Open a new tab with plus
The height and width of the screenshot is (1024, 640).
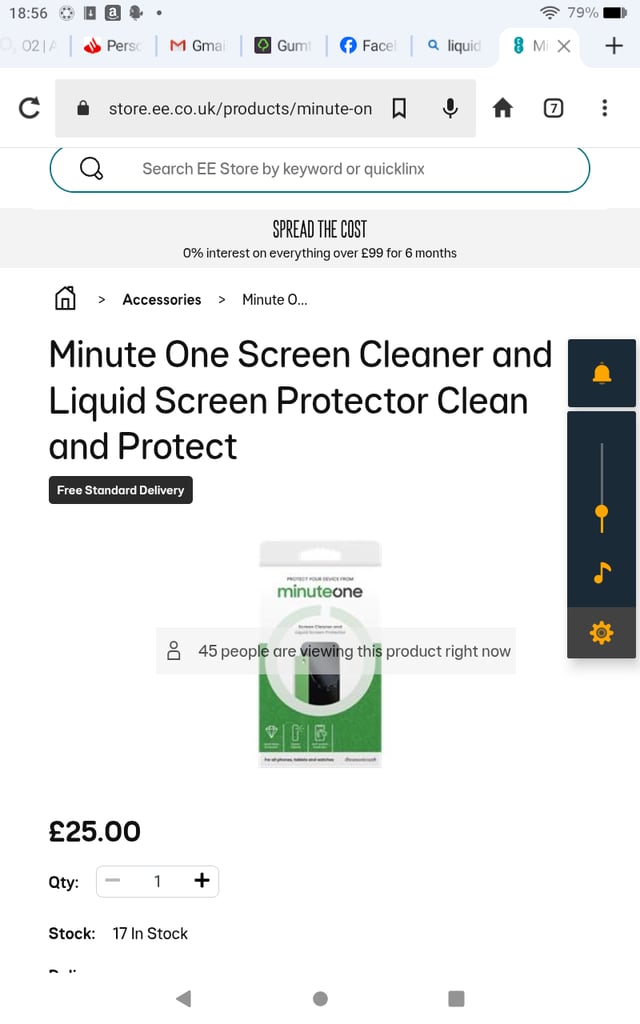coord(614,46)
